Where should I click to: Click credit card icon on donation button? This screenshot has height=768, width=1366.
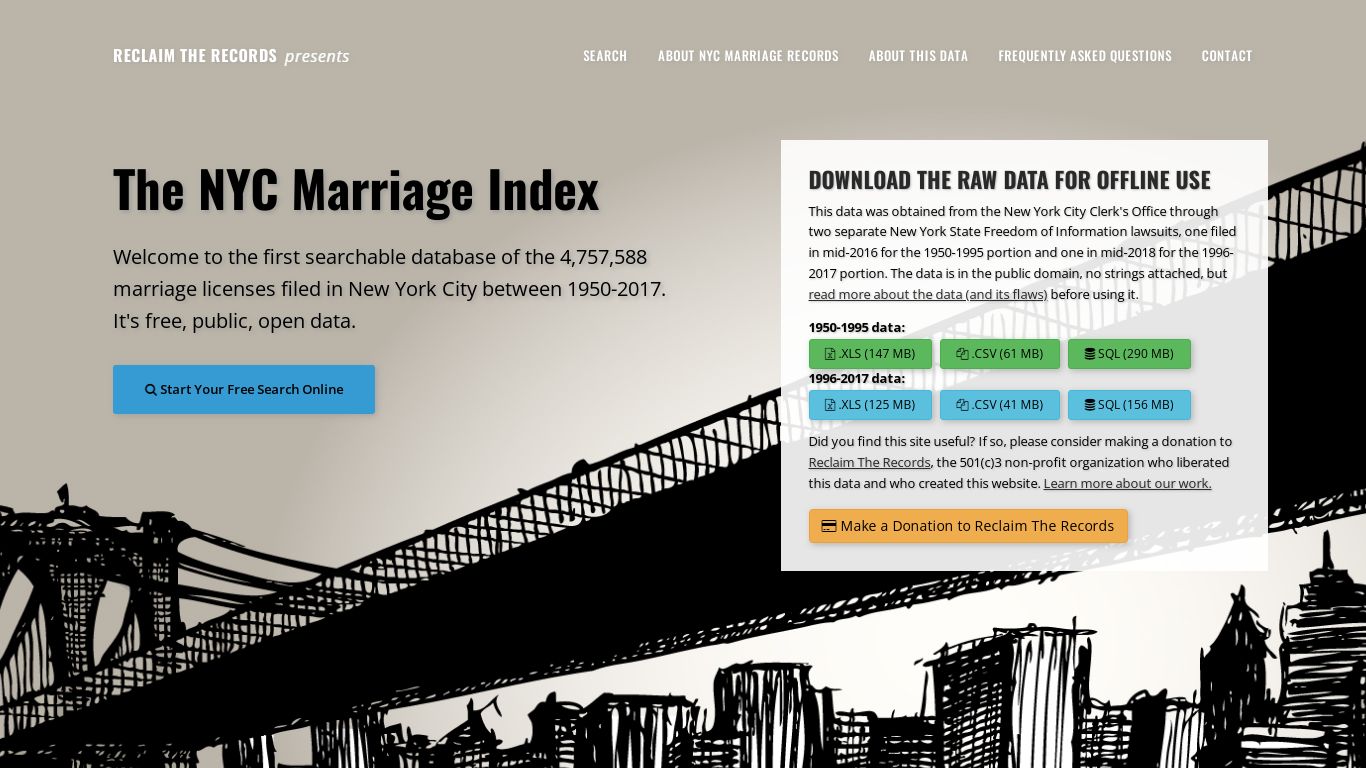point(829,526)
